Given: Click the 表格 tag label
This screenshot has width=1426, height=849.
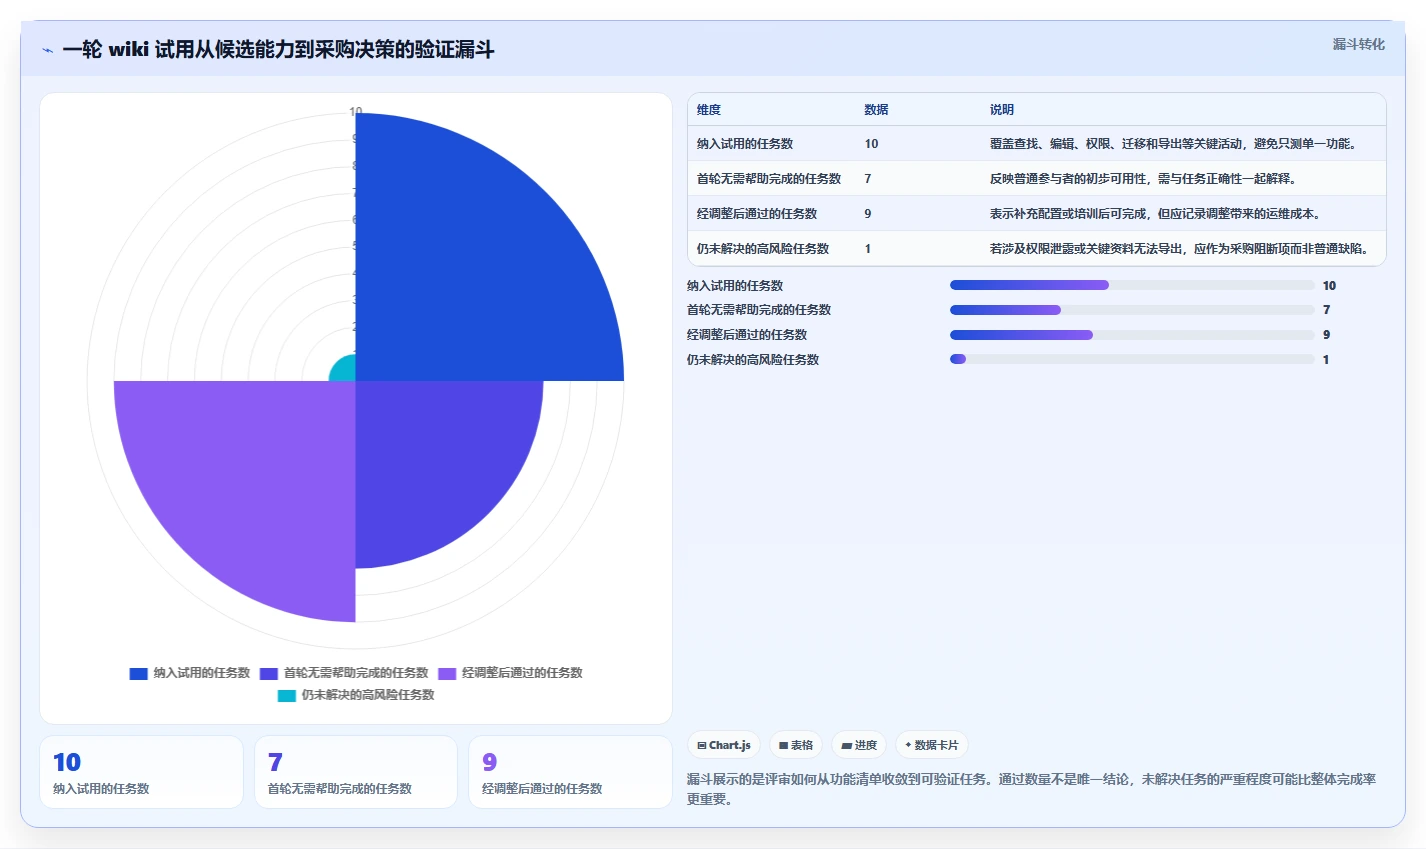Looking at the screenshot, I should (x=802, y=745).
